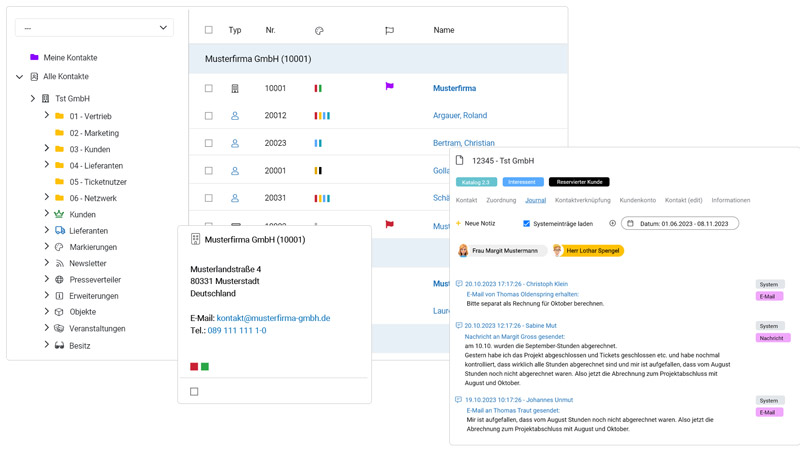Click the Objekte cube icon
Viewport: 800px width, 453px height.
pos(59,312)
